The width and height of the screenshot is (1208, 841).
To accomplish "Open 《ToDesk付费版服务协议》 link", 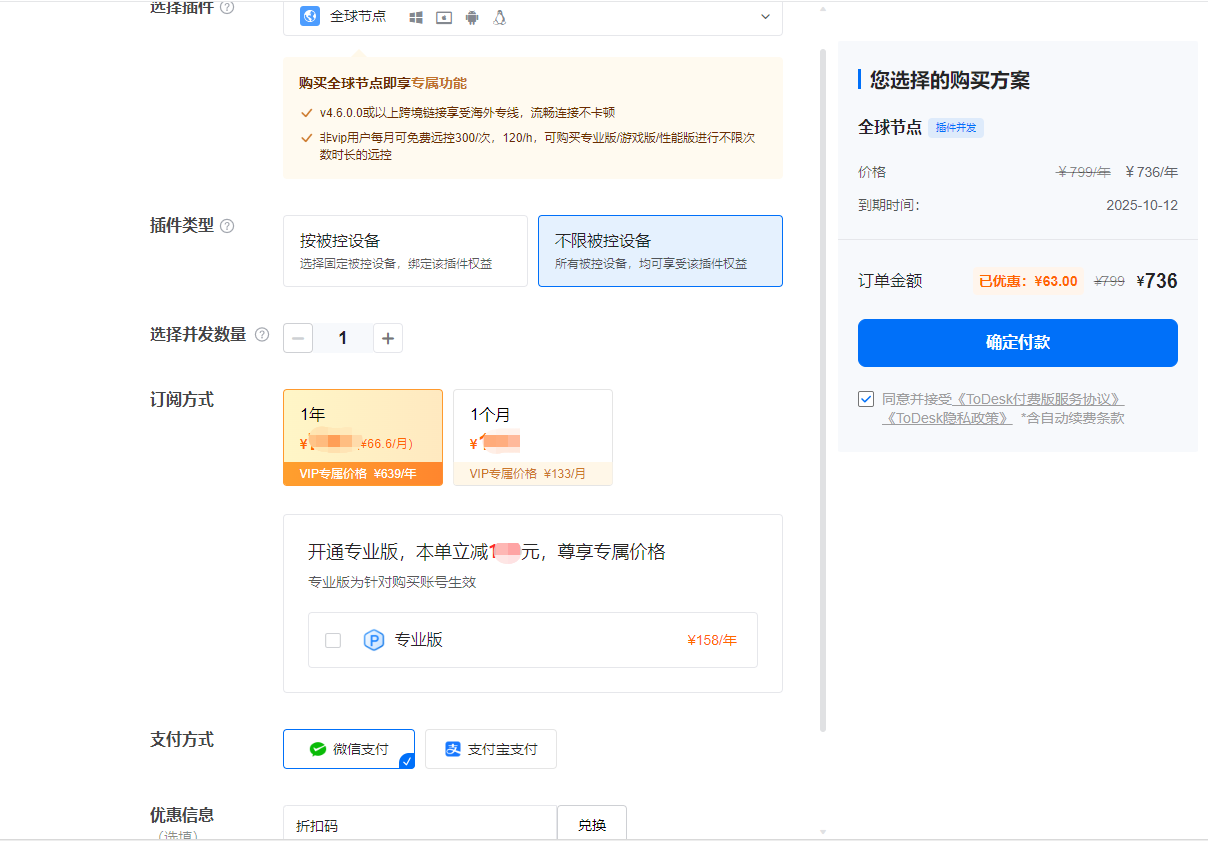I will coord(1036,399).
